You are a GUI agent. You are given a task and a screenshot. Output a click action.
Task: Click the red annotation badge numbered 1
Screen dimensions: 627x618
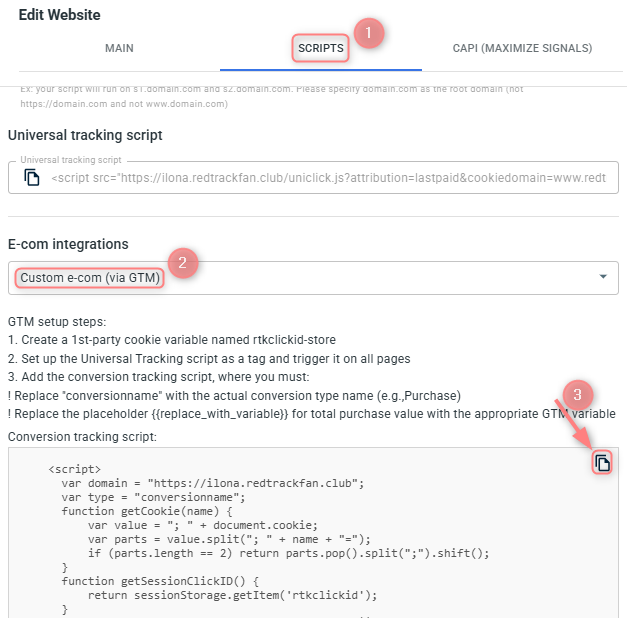(x=369, y=33)
